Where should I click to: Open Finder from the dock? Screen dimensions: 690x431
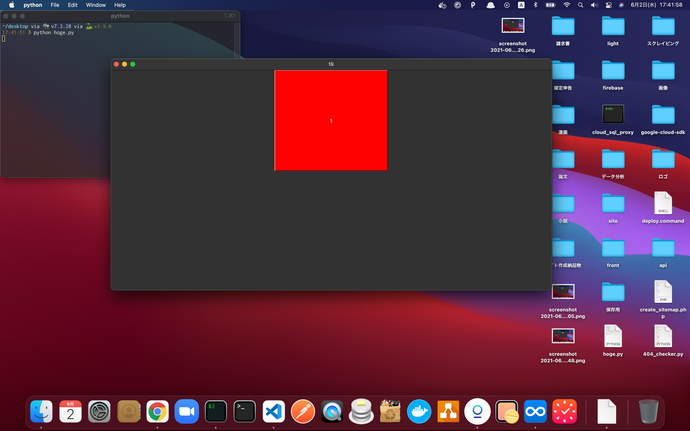pyautogui.click(x=41, y=411)
